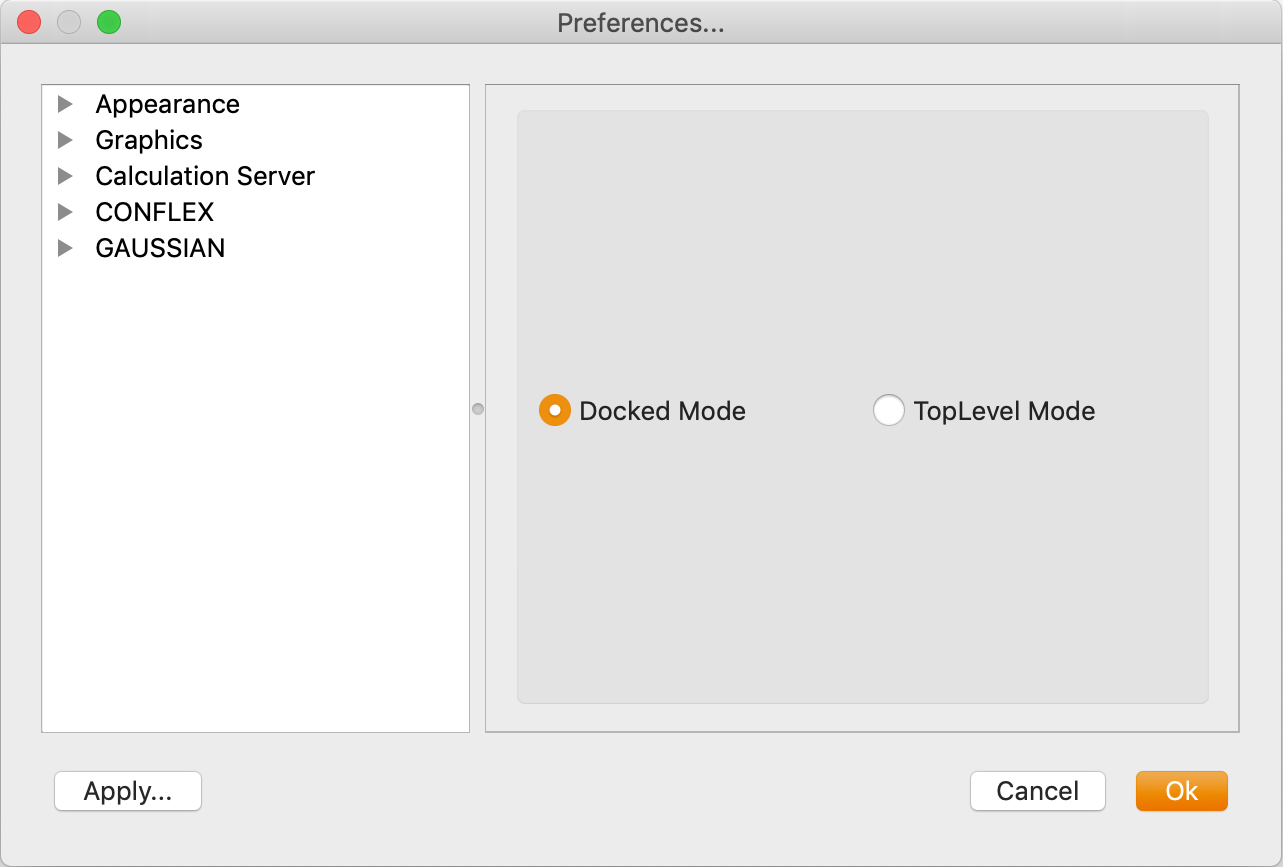Select the GAUSSIAN label in tree

click(x=160, y=248)
